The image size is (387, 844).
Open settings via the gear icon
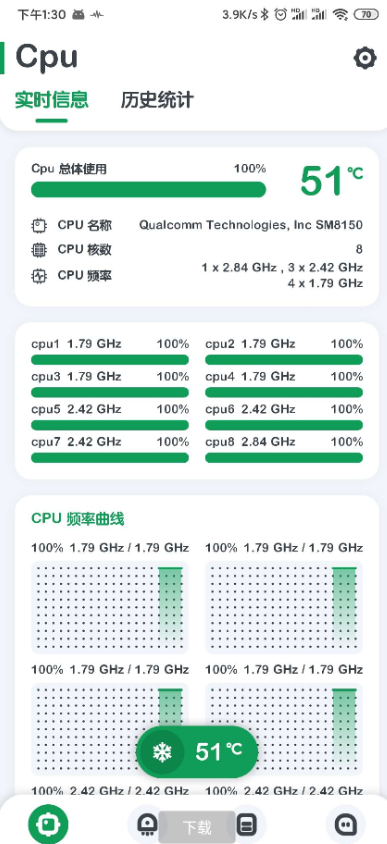tap(364, 58)
